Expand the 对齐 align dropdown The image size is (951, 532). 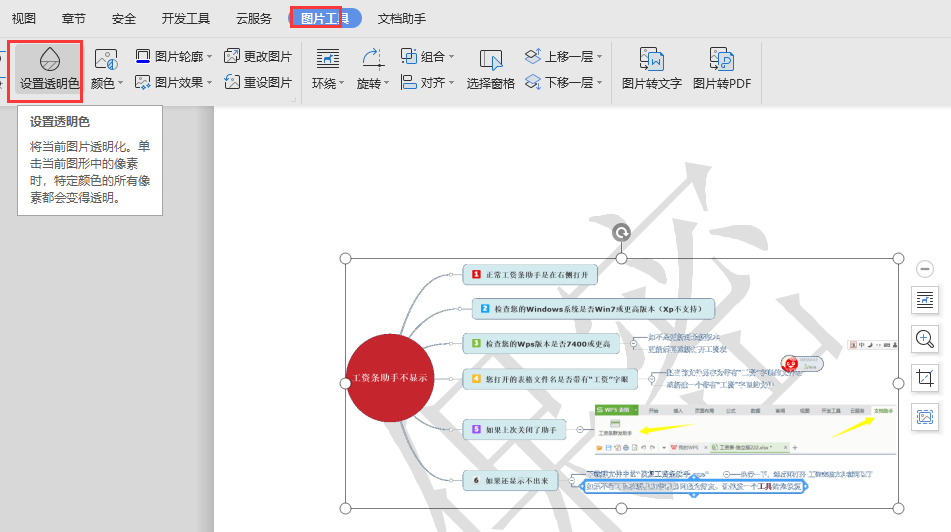point(428,82)
